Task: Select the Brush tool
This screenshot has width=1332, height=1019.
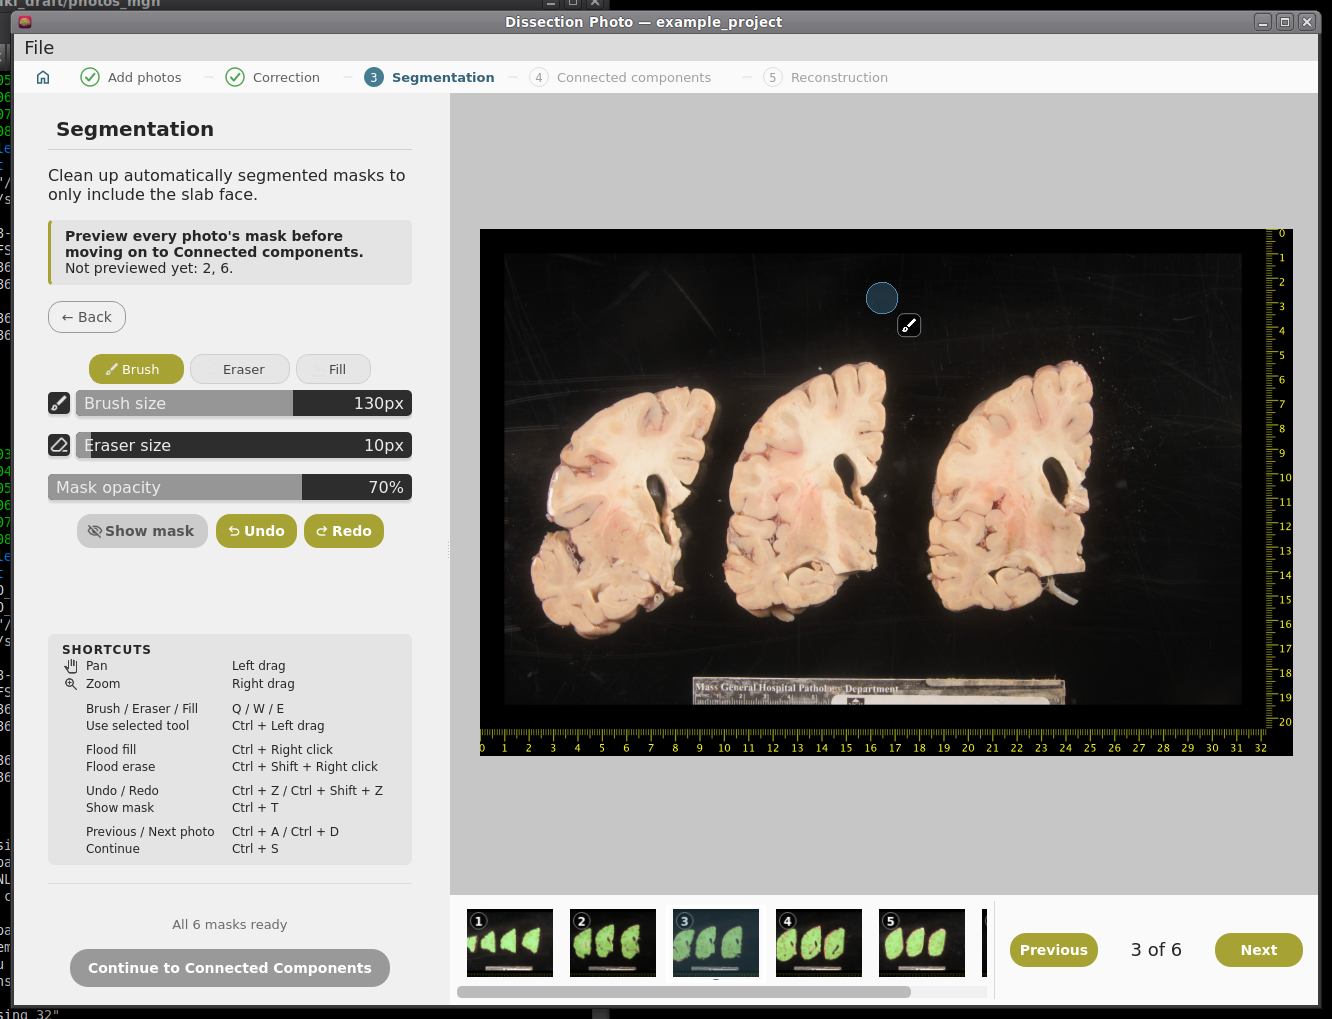Action: (x=136, y=369)
